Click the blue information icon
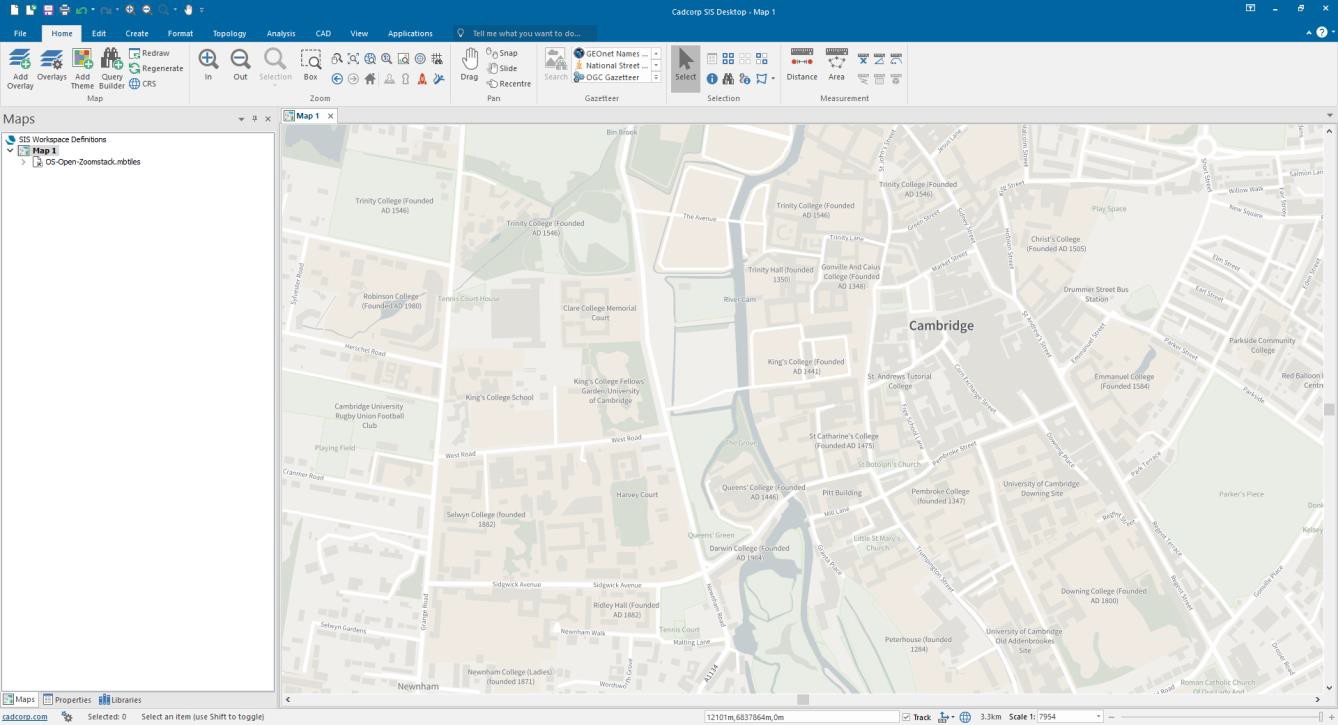The image size is (1338, 725). tap(712, 79)
